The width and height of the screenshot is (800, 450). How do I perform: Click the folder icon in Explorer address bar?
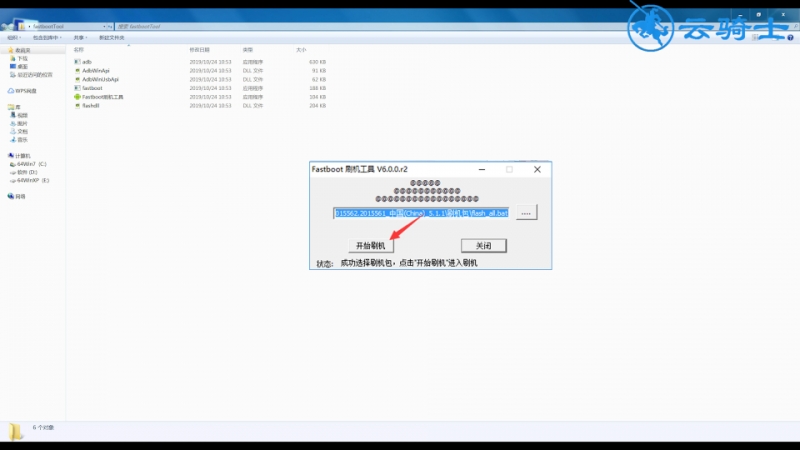click(22, 26)
